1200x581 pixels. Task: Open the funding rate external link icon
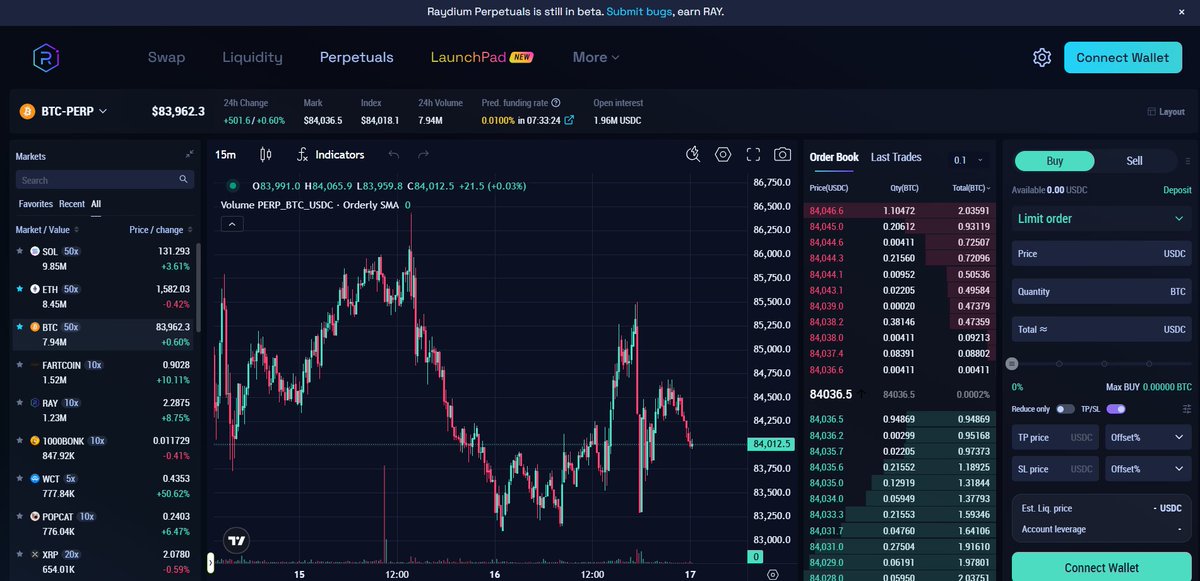pos(569,120)
